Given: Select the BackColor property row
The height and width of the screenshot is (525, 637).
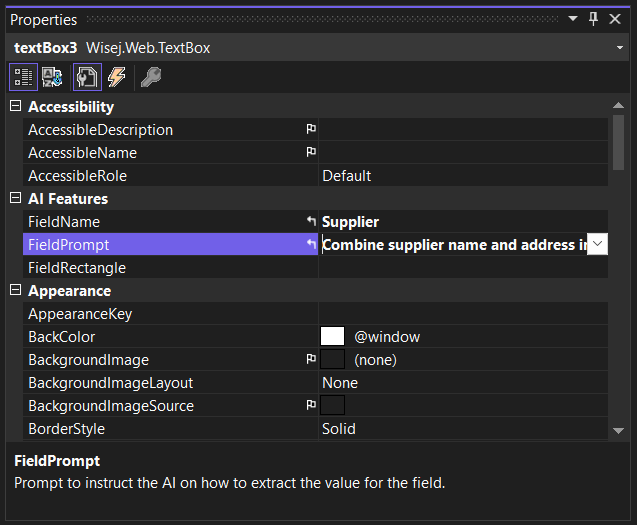Looking at the screenshot, I should tap(170, 337).
